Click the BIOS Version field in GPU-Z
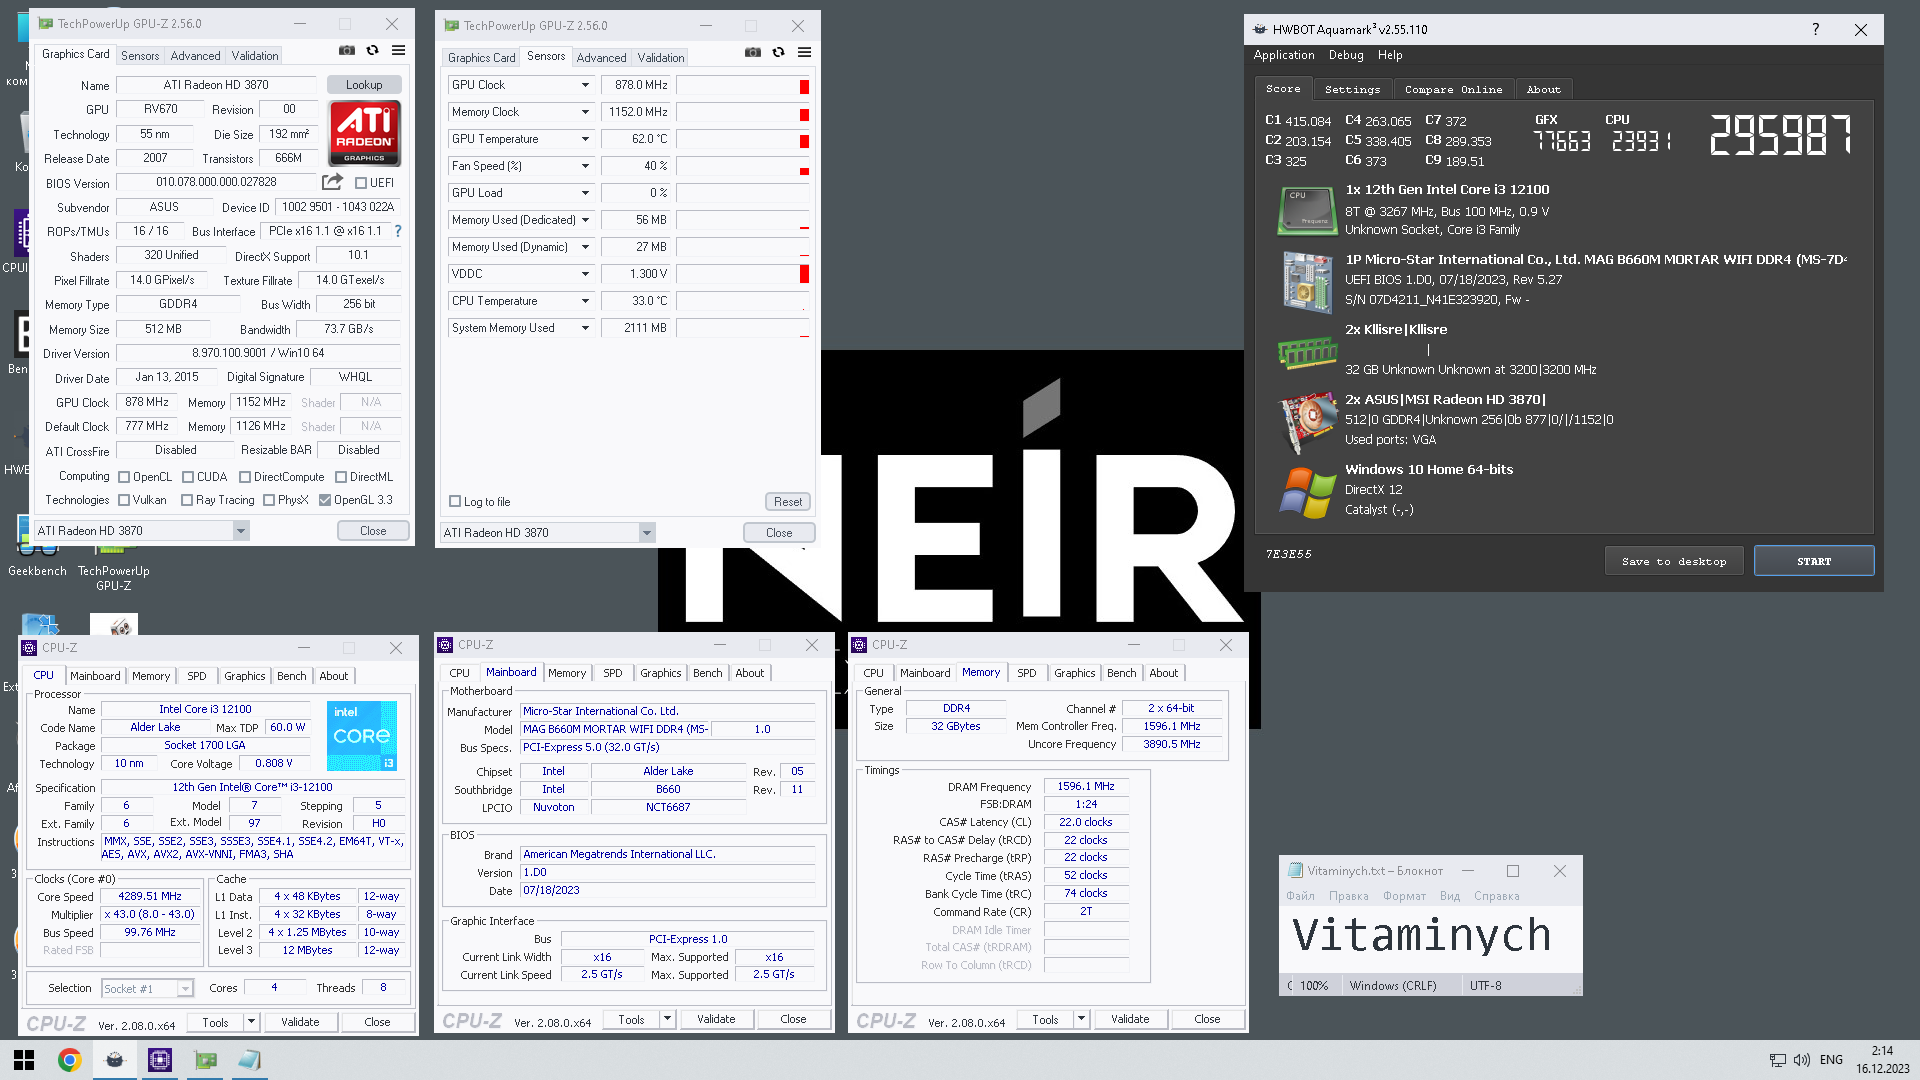 216,182
